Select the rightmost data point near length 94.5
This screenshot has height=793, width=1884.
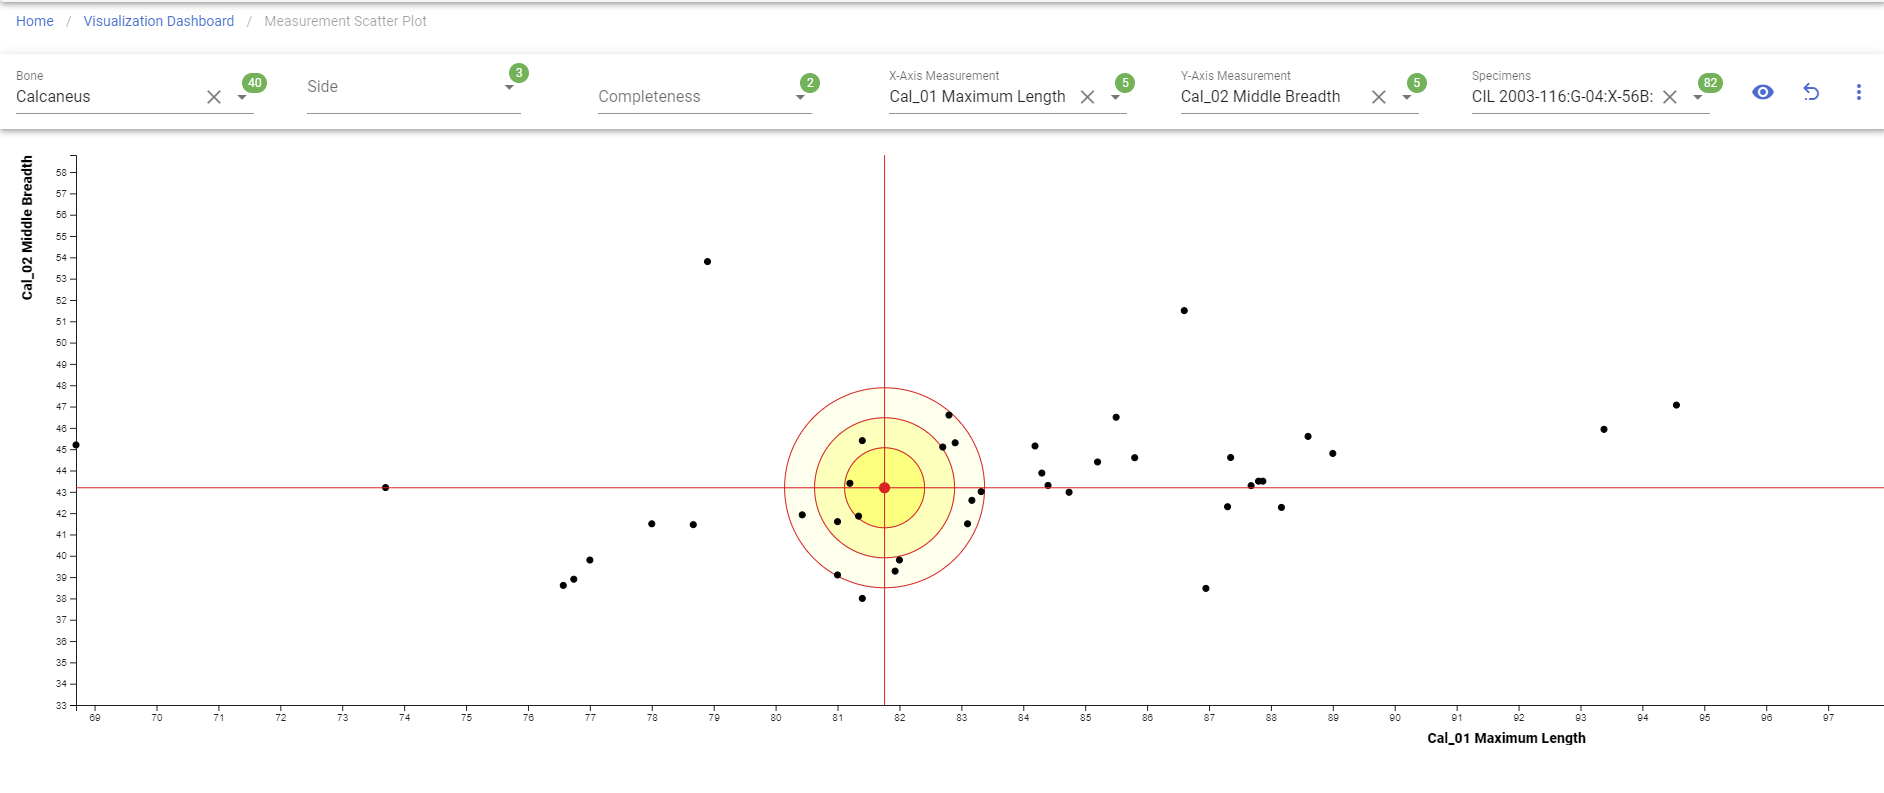(1676, 405)
